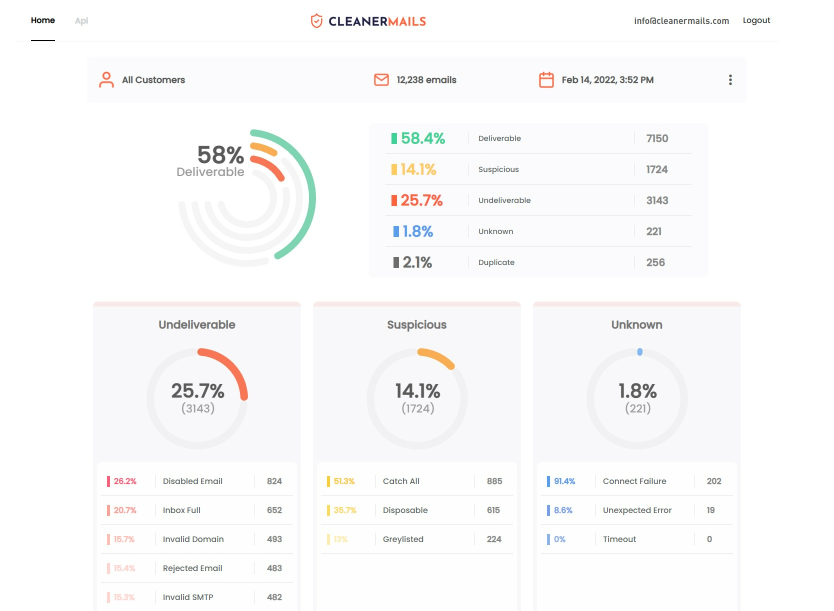Click the info@cleanermails.com account link
Viewport: 834px width, 611px height.
(x=681, y=21)
